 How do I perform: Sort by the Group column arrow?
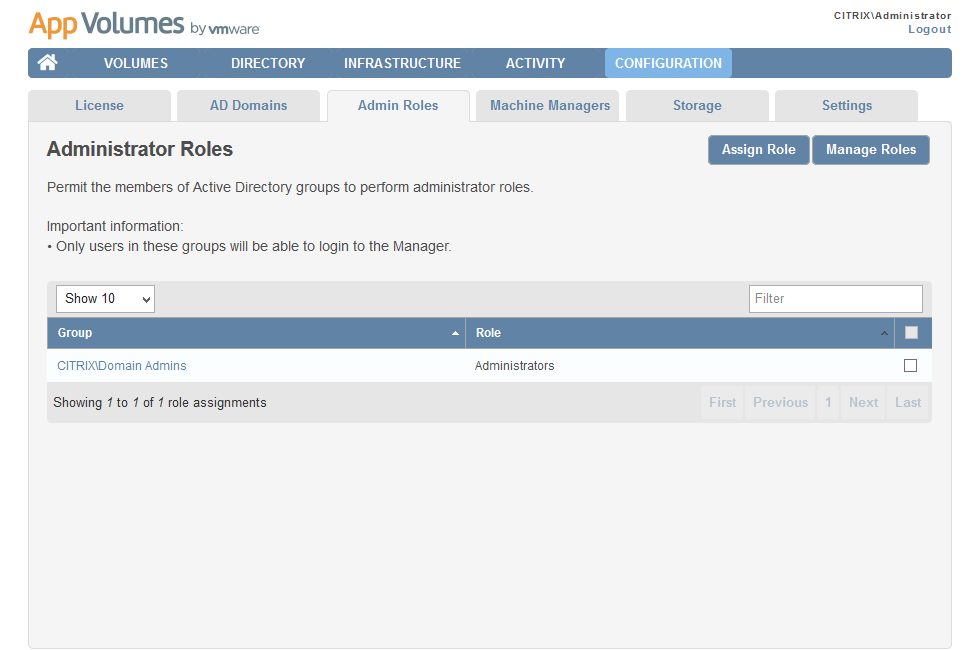455,333
